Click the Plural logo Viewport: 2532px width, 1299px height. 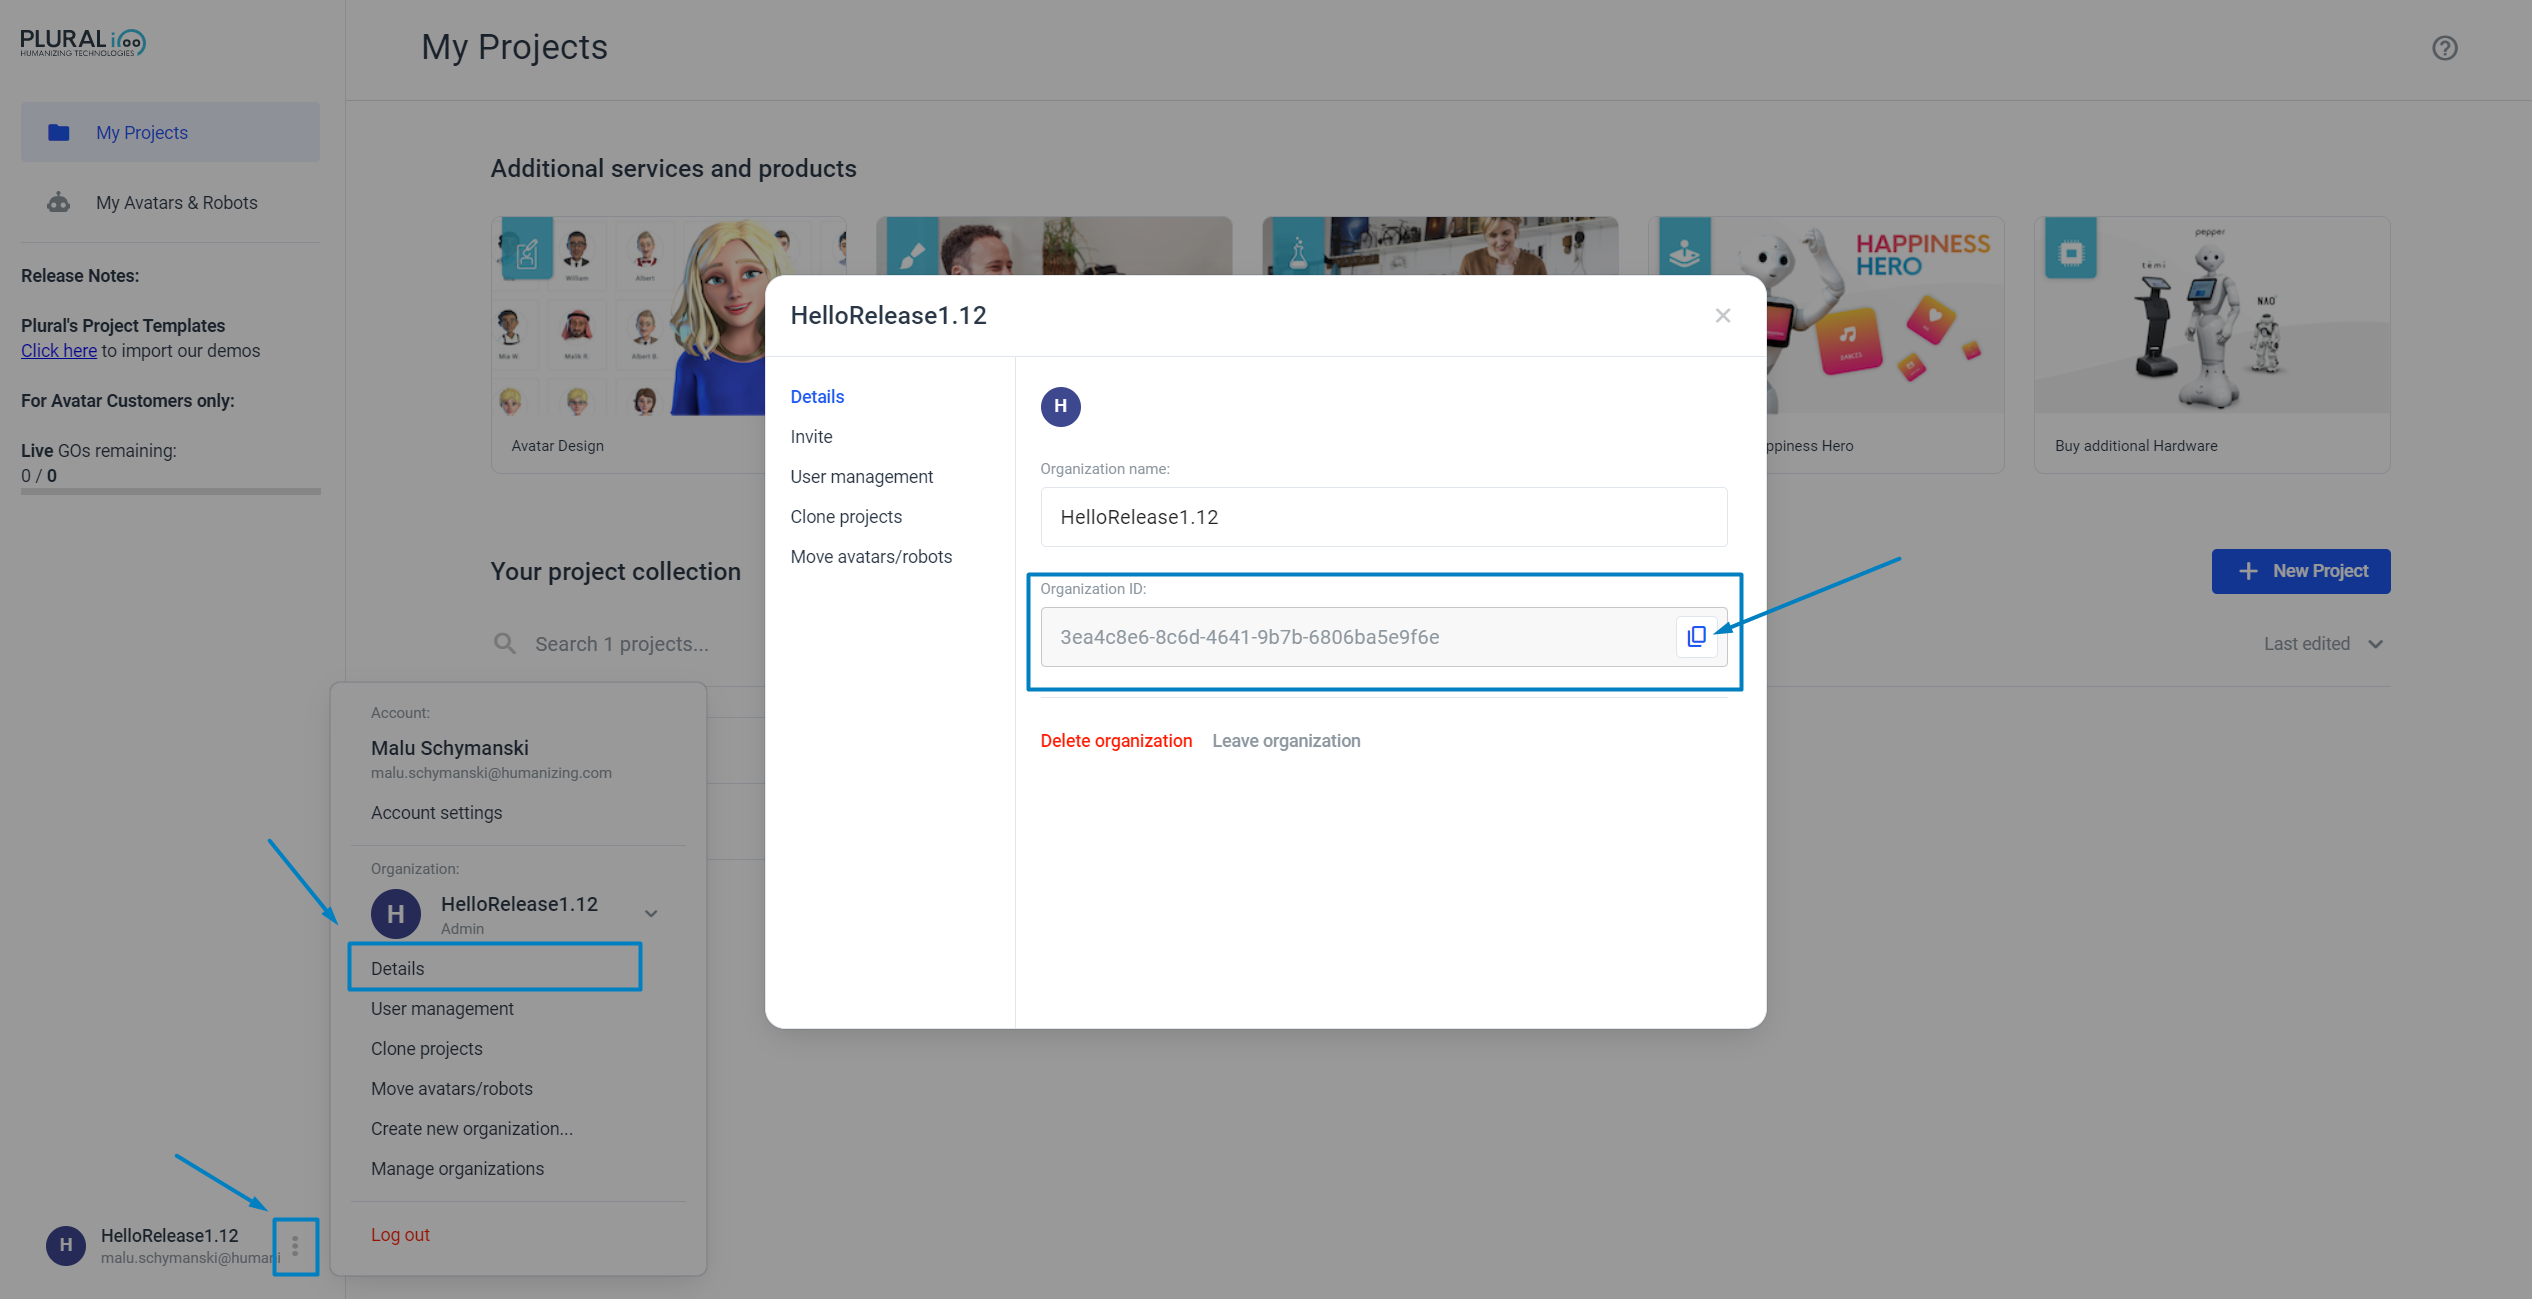click(x=83, y=42)
